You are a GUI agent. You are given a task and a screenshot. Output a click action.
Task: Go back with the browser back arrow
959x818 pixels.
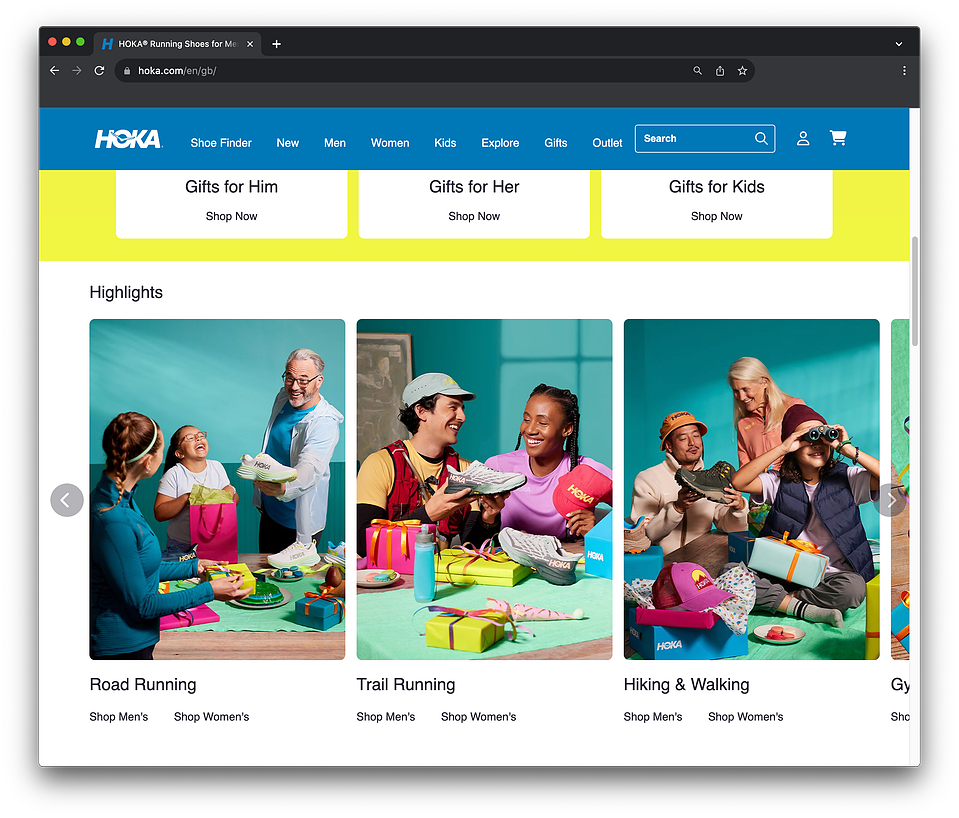click(54, 71)
